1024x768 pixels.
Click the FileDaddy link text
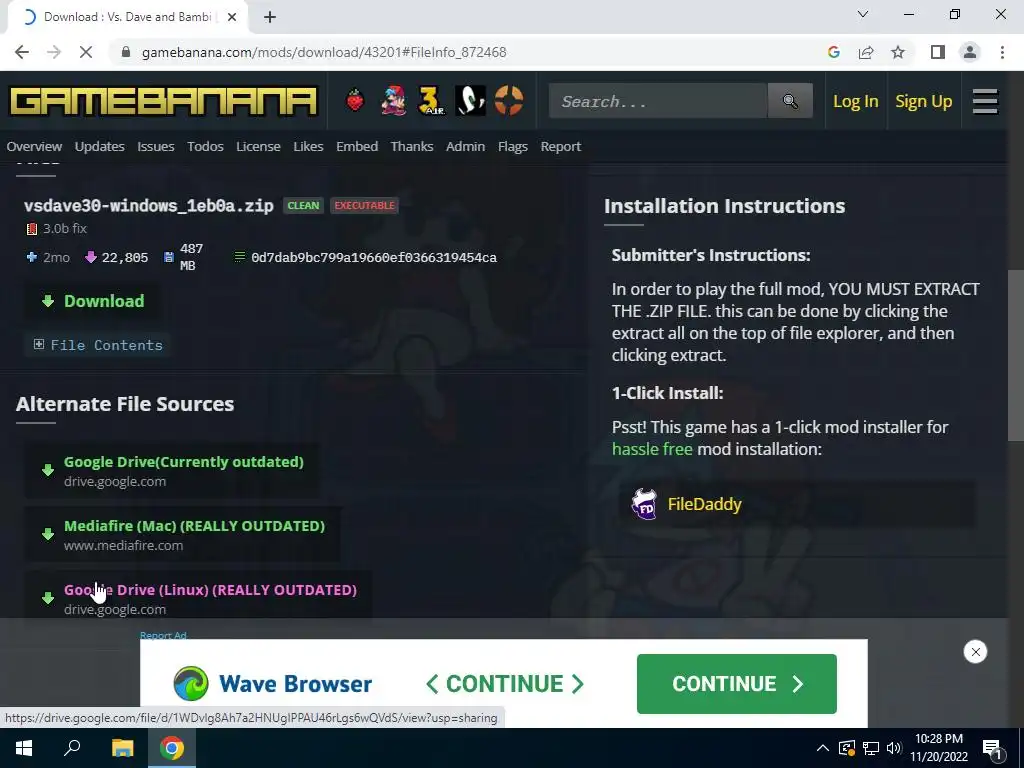tap(704, 504)
